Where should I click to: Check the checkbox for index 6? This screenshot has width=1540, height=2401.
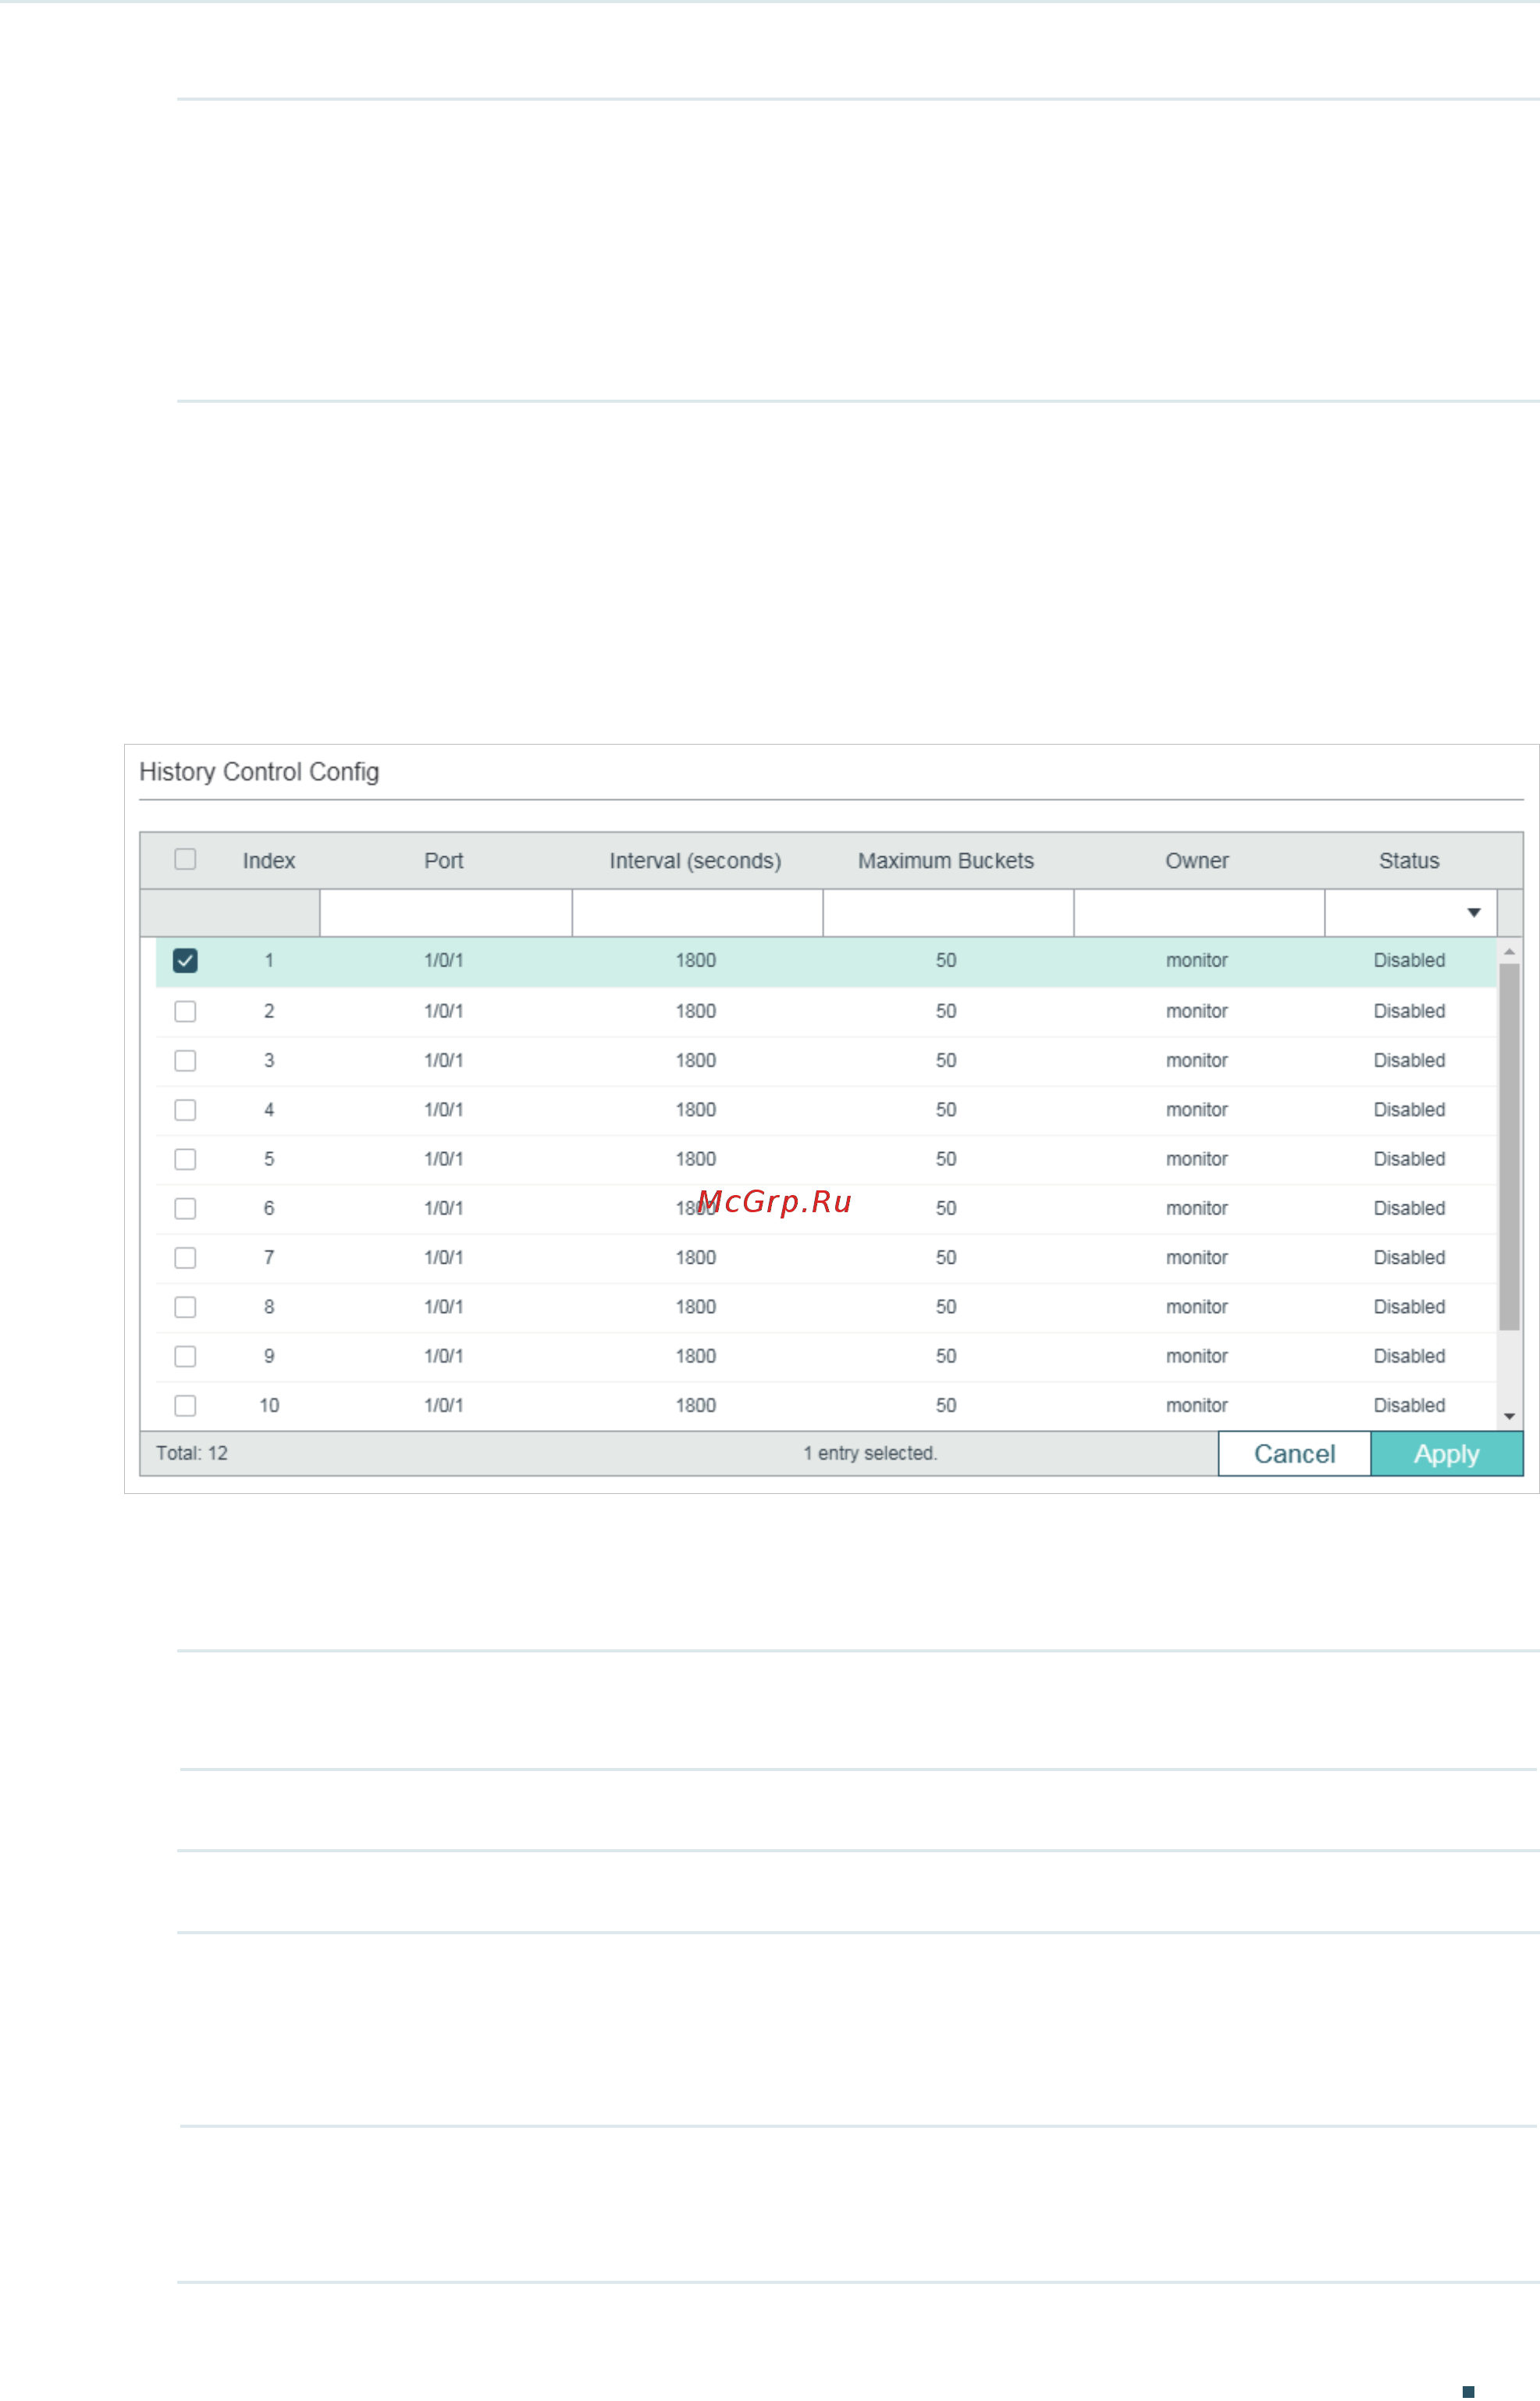[x=185, y=1208]
